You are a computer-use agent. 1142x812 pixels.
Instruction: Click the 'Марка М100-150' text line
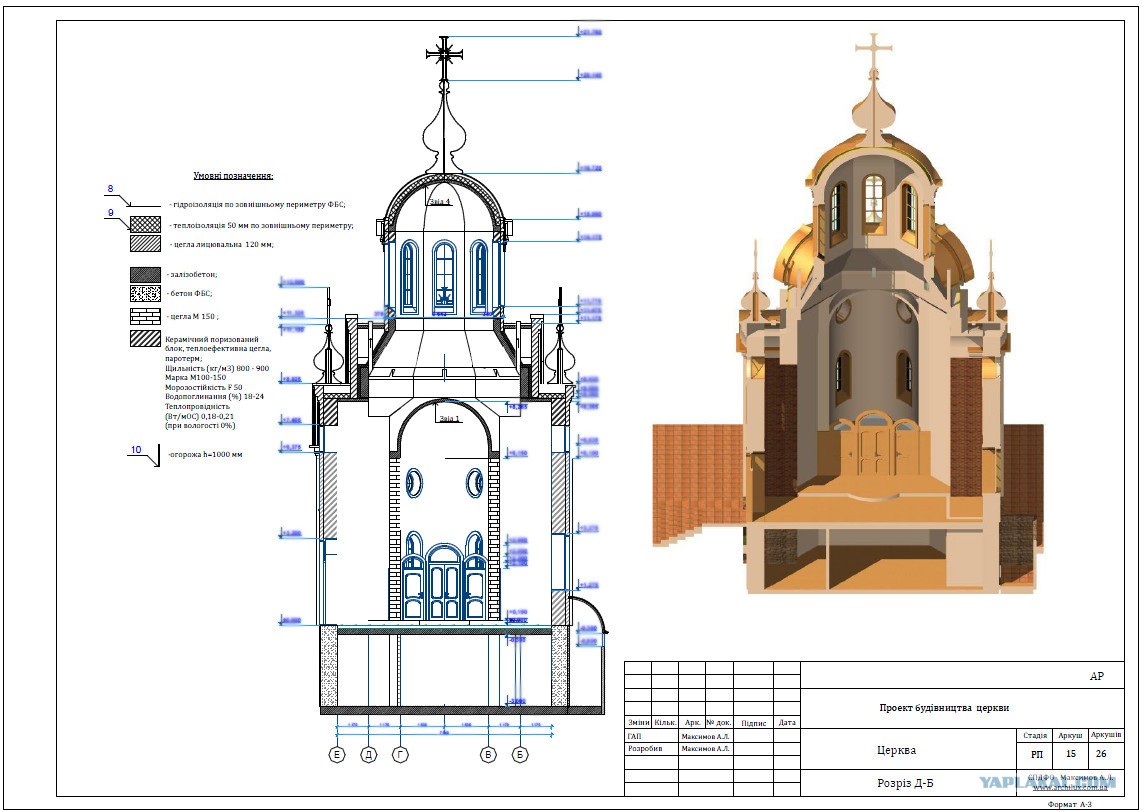[196, 377]
